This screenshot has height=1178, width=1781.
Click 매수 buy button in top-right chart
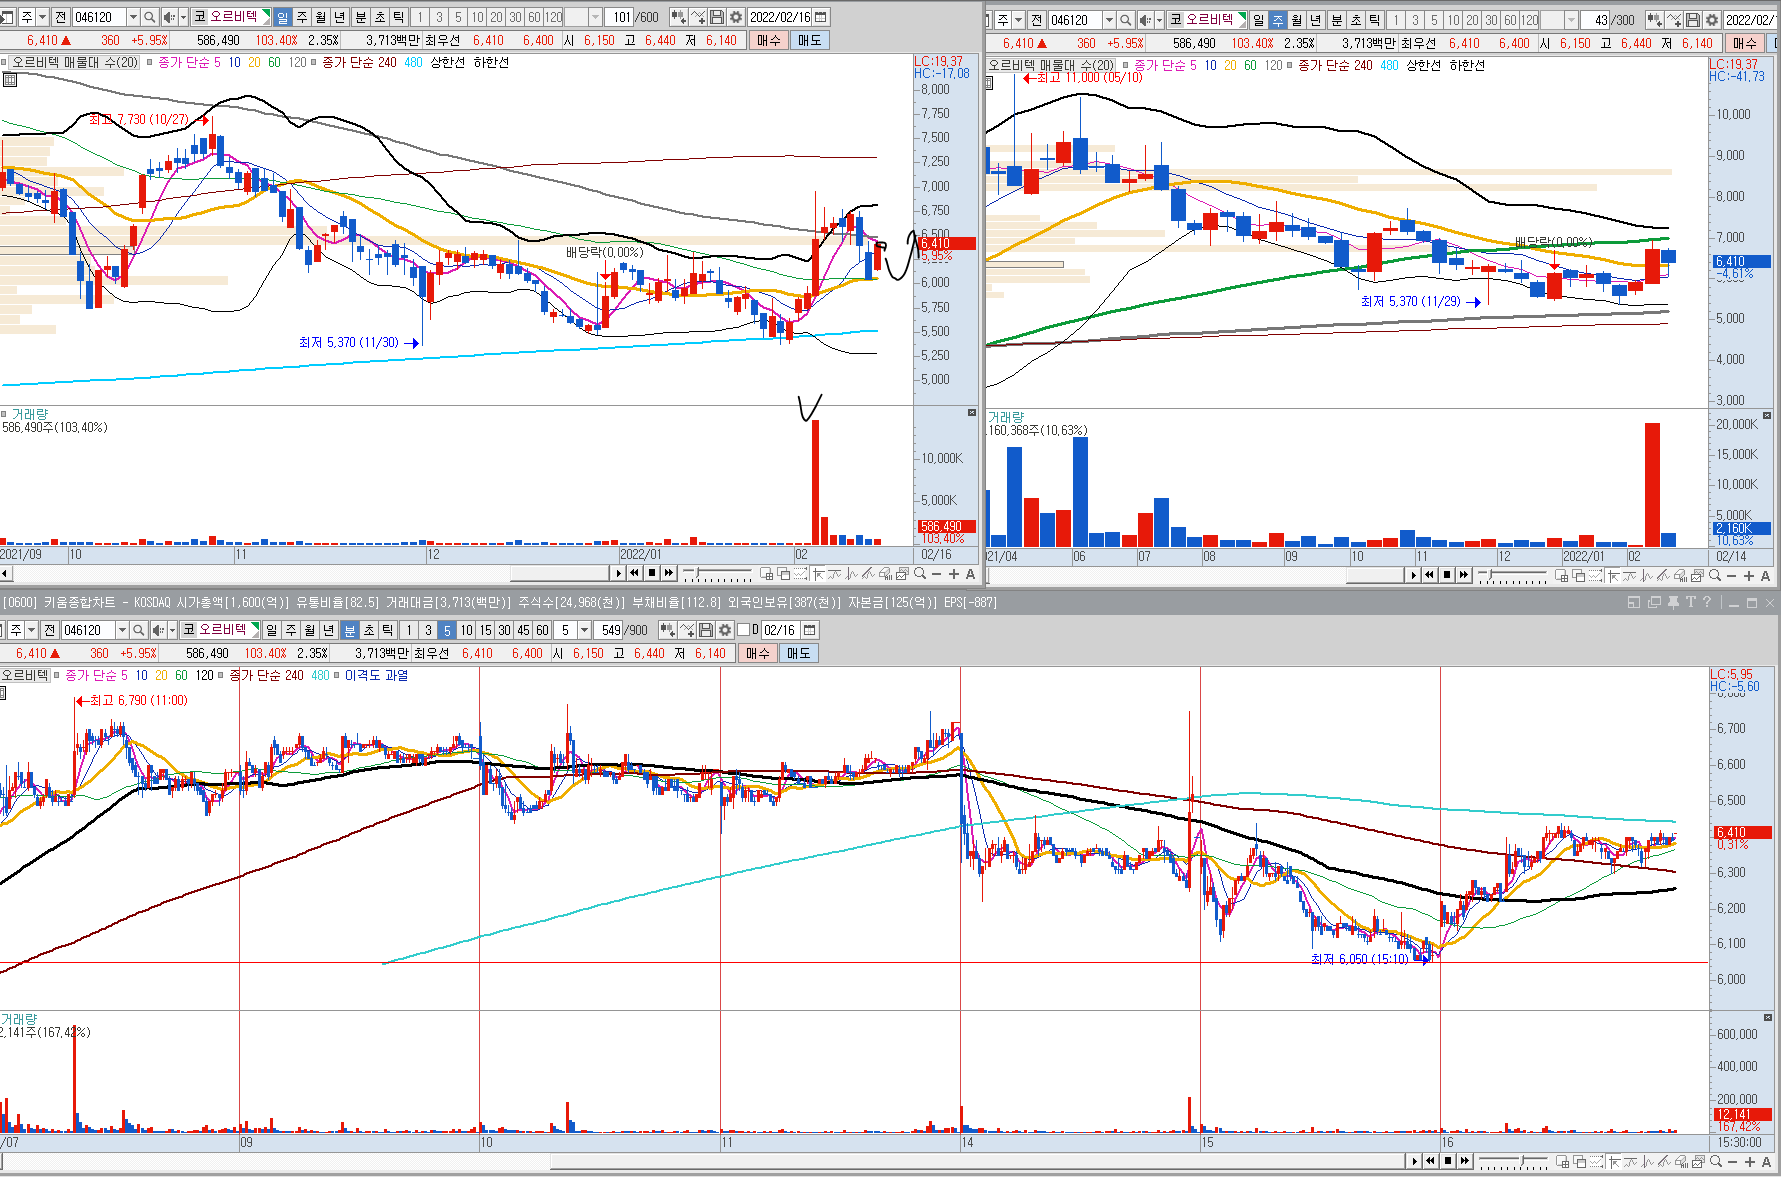coord(1744,43)
